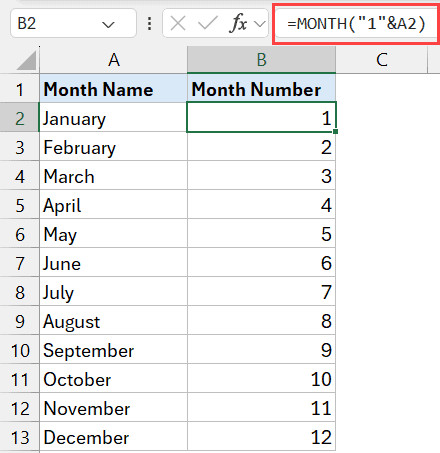The height and width of the screenshot is (453, 440).
Task: Click the month number cell next to August
Action: coord(261,320)
